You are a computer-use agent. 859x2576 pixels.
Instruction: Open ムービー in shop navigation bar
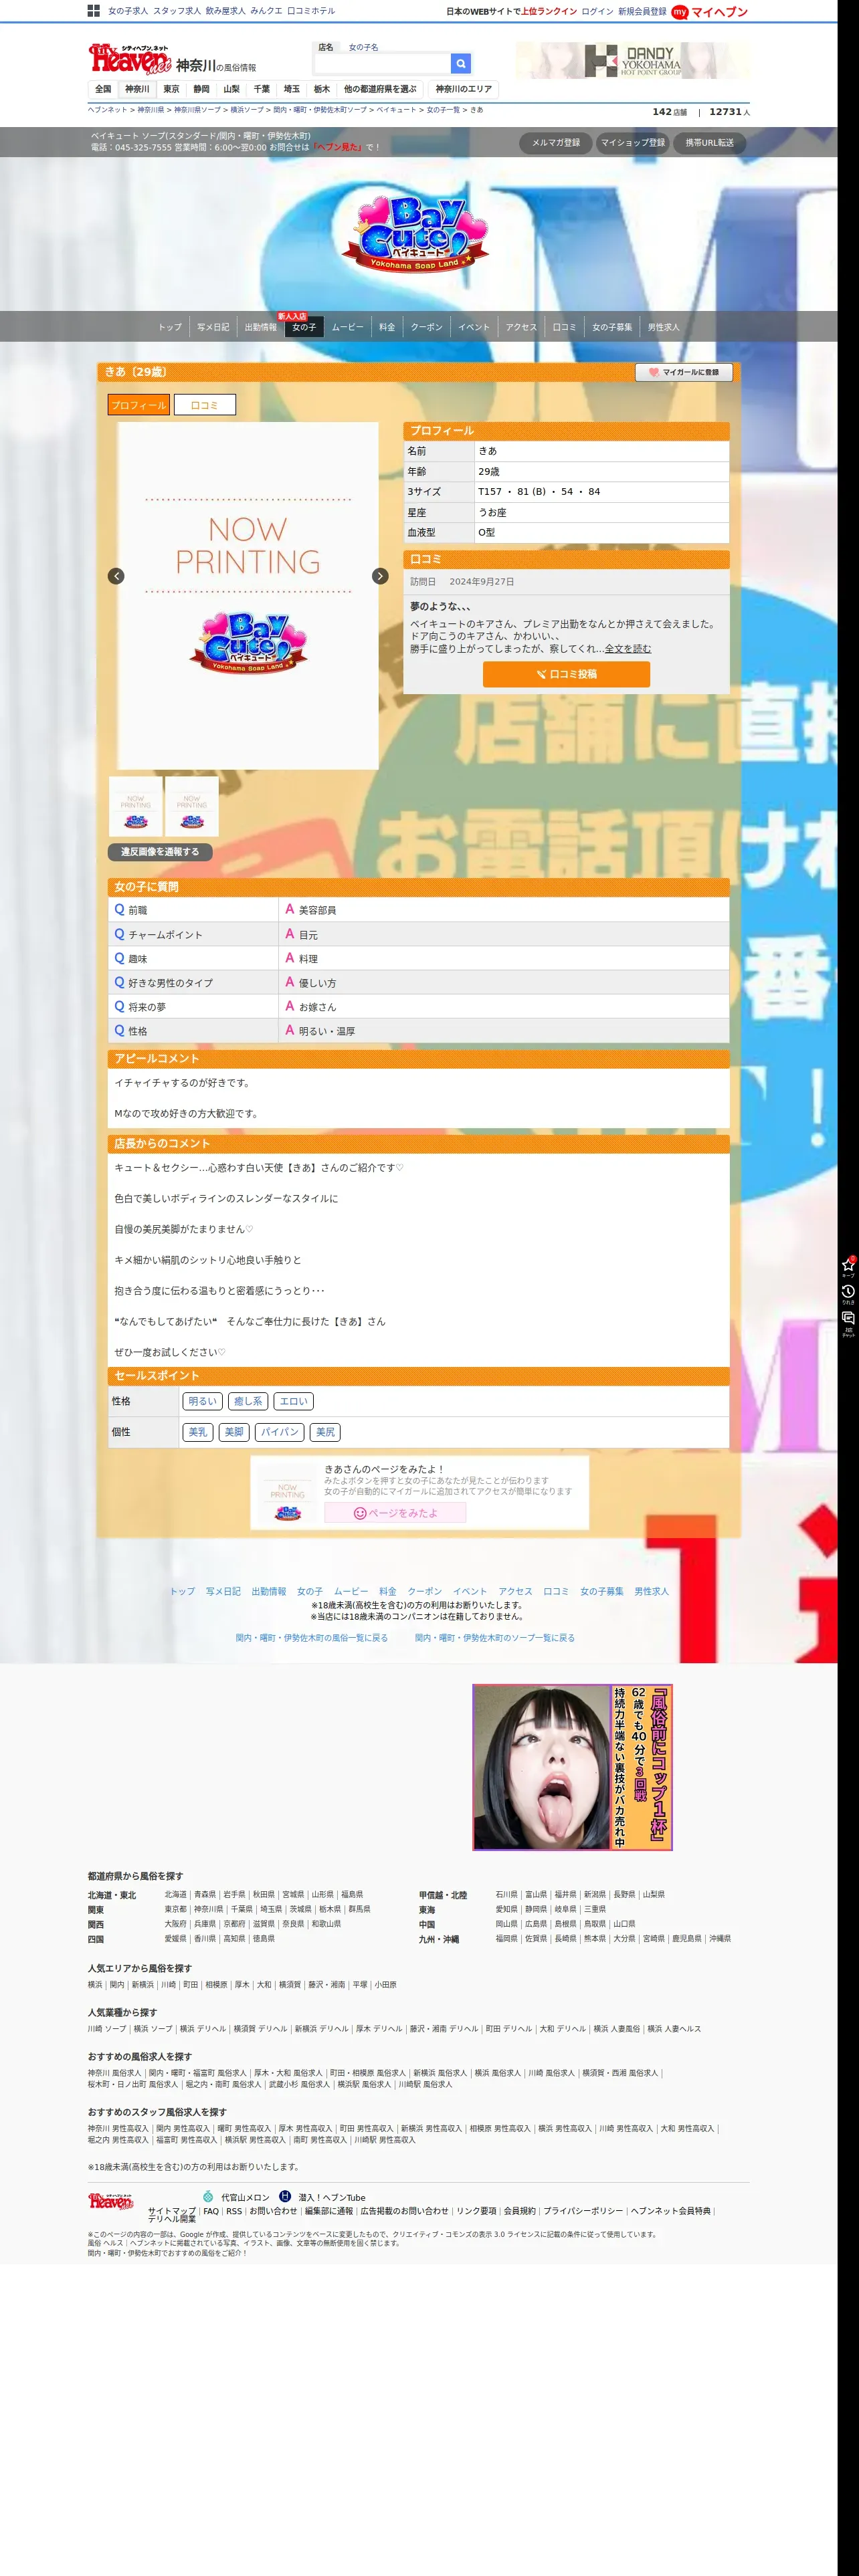click(348, 327)
